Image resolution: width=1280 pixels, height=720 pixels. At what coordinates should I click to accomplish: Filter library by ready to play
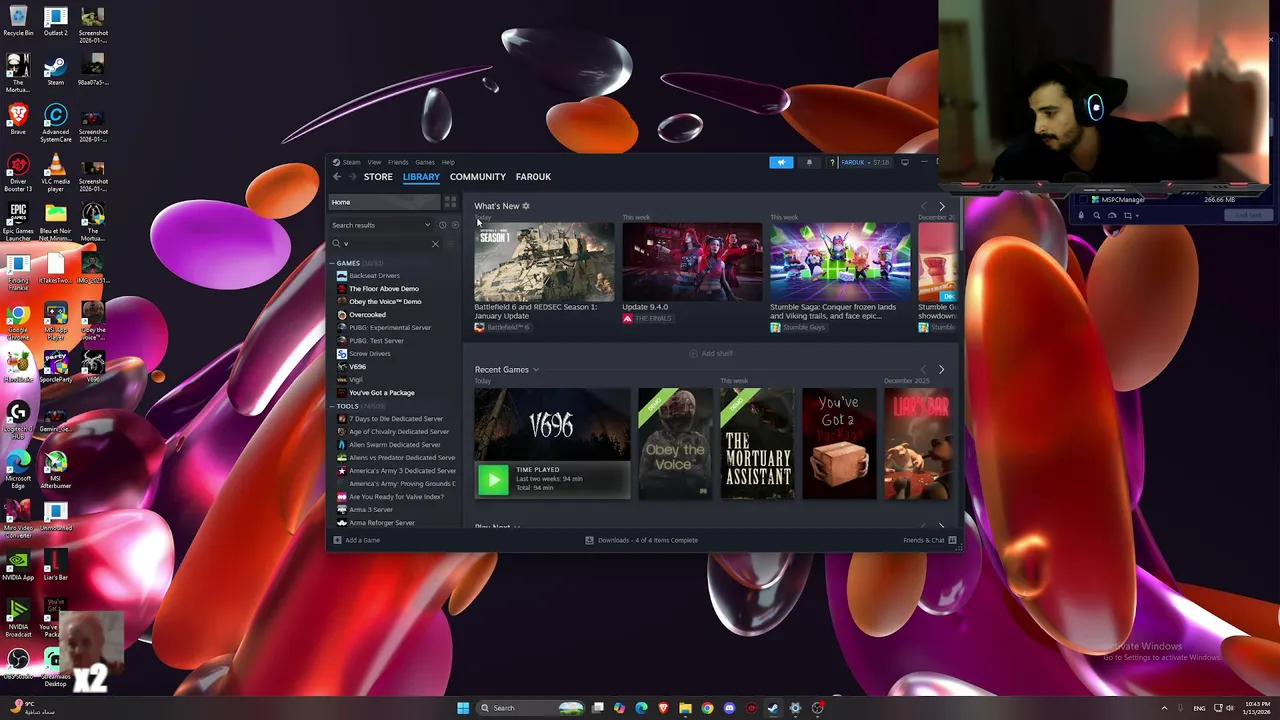454,225
